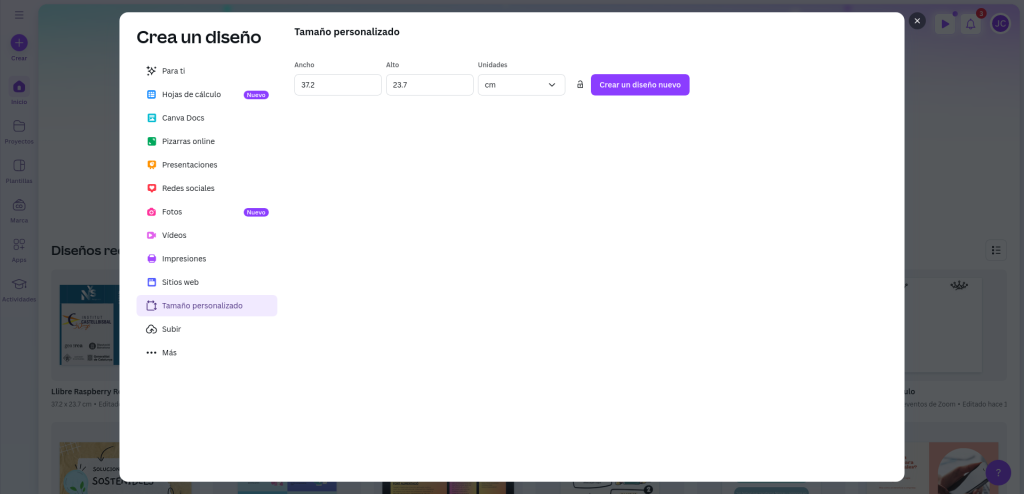Click the Presentaciones orange icon
This screenshot has height=494, width=1024.
(152, 165)
